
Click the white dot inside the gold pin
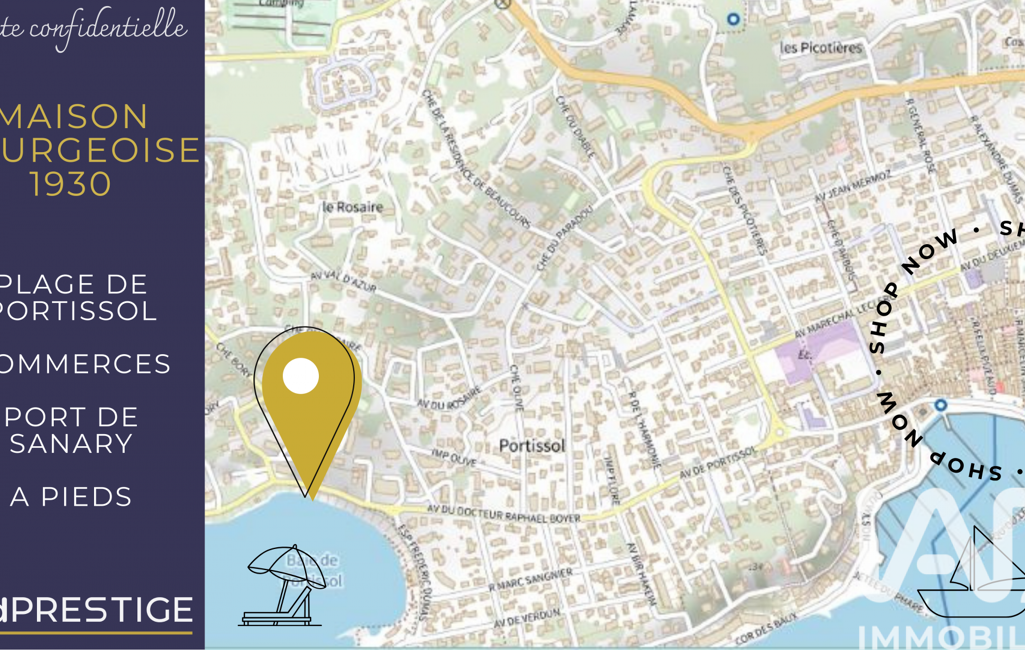coord(301,376)
